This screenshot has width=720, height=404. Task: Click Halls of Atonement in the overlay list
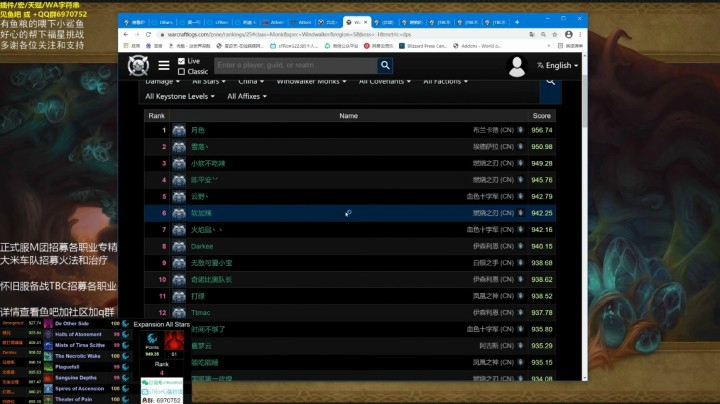point(78,334)
